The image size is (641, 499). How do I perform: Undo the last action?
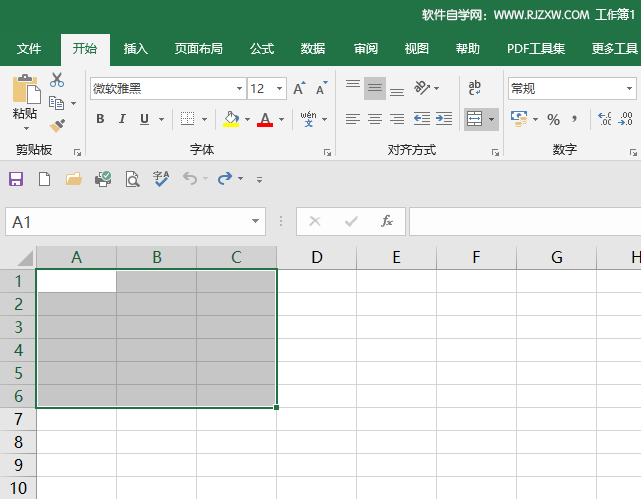click(190, 178)
